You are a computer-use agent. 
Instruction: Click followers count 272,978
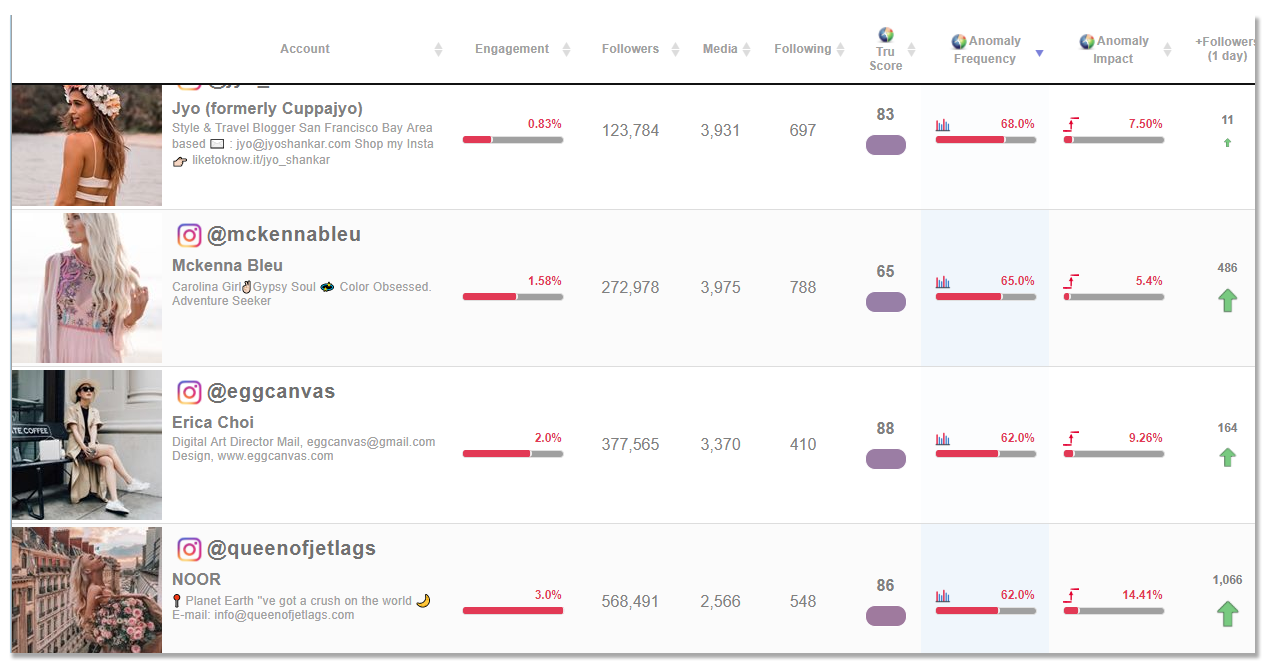[x=630, y=287]
